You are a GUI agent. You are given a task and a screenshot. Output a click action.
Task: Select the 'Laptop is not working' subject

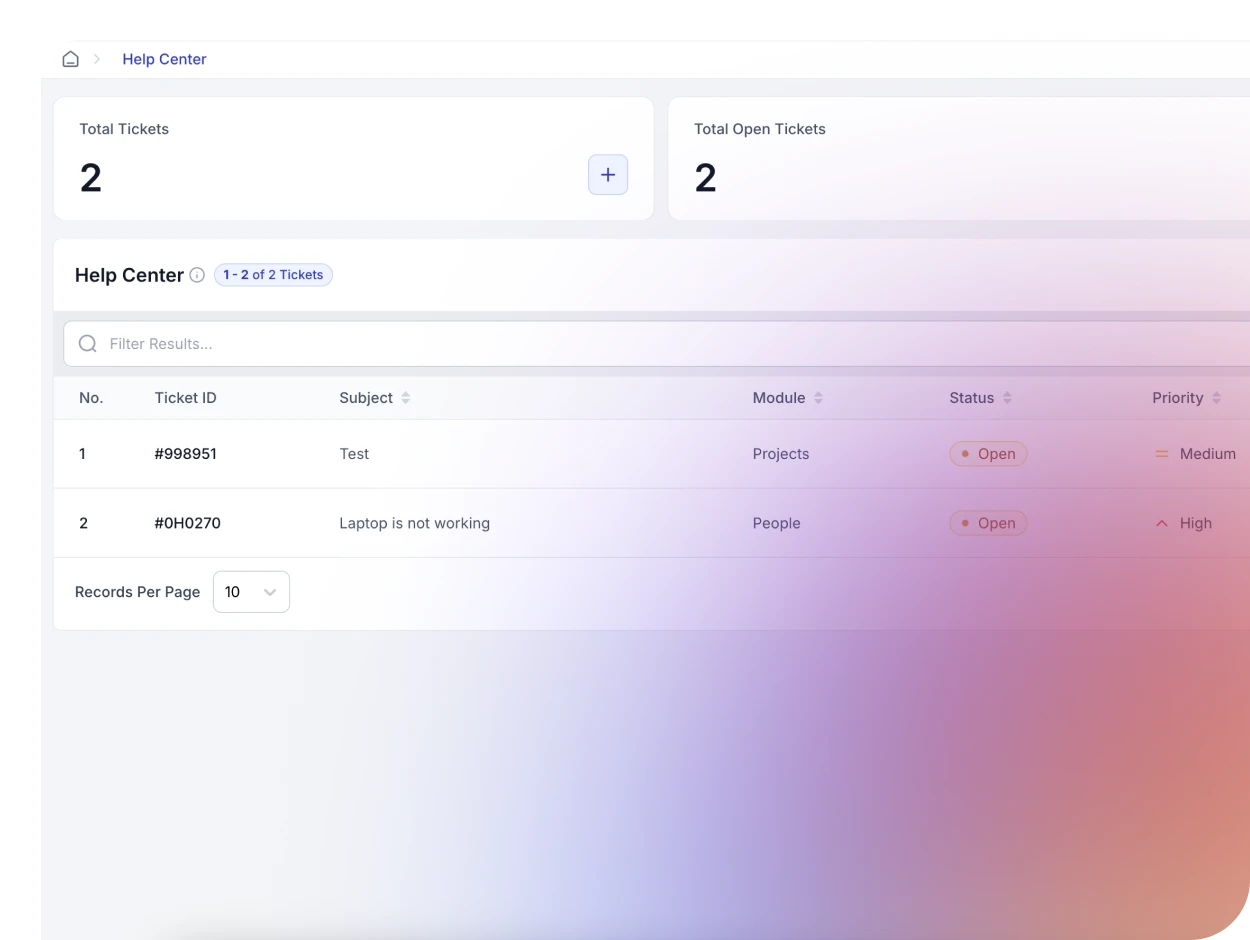414,523
